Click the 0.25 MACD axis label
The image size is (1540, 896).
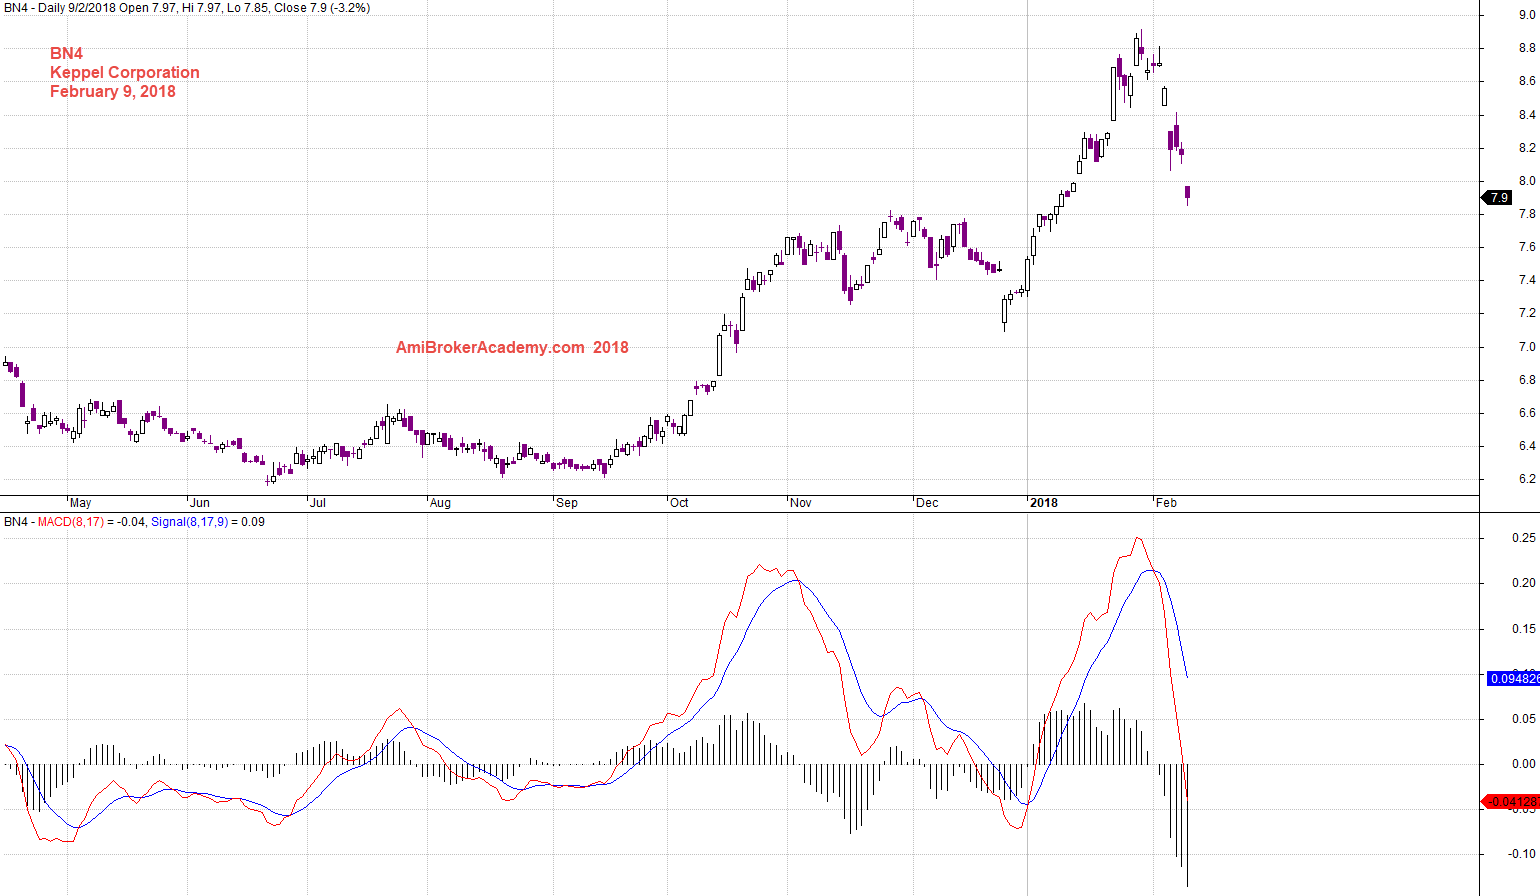coord(1524,538)
